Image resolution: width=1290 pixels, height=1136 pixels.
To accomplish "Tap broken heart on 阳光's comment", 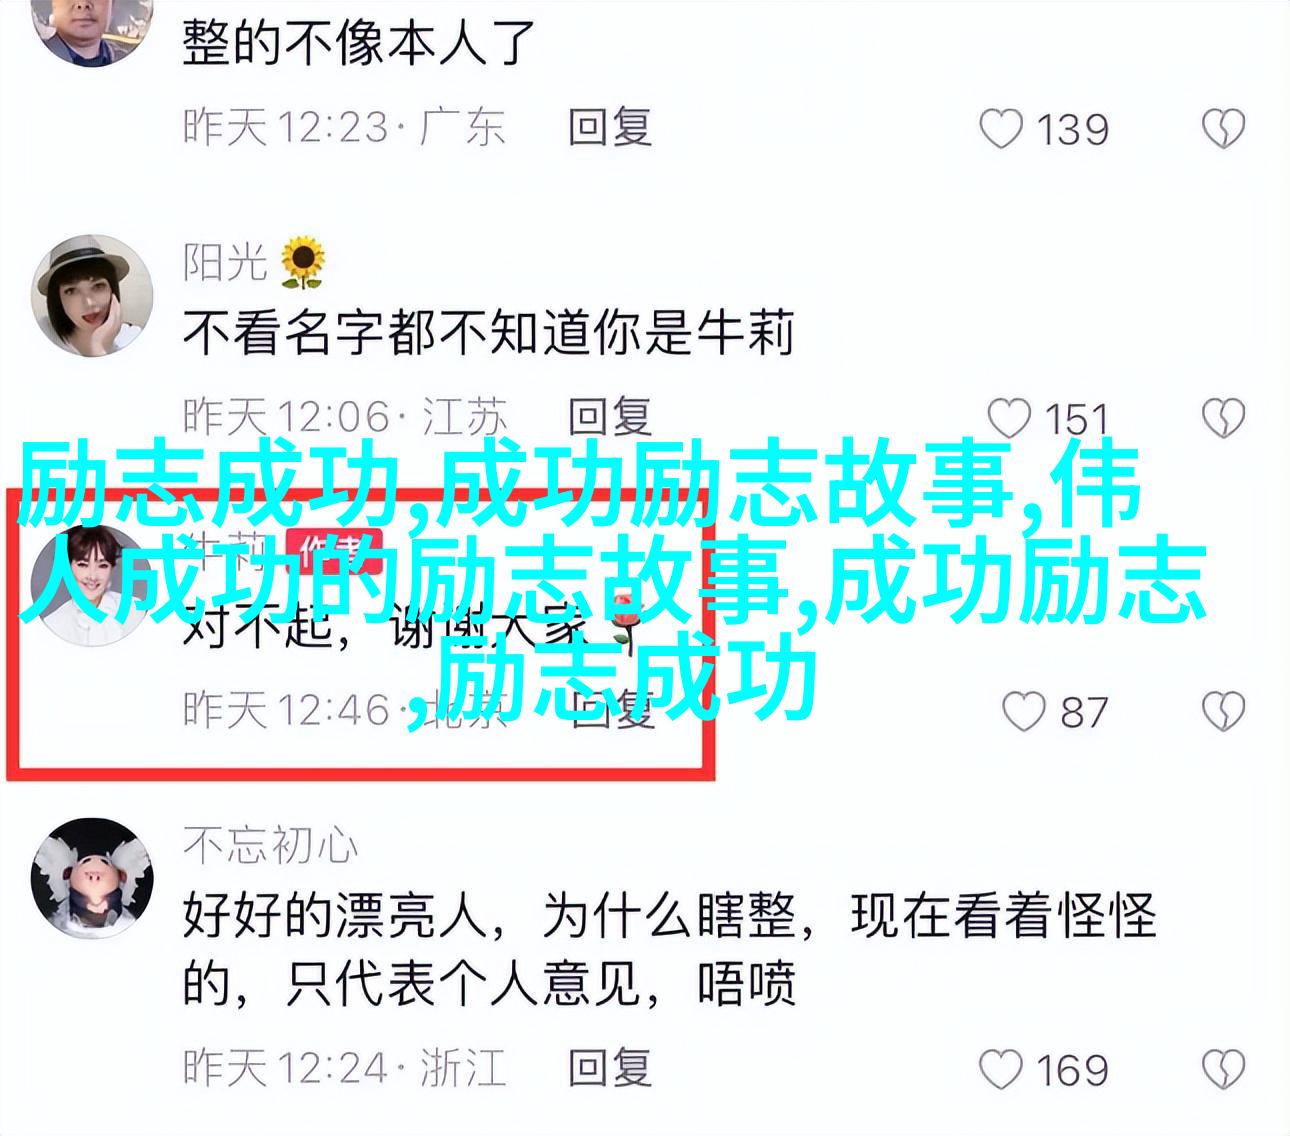I will point(1222,418).
